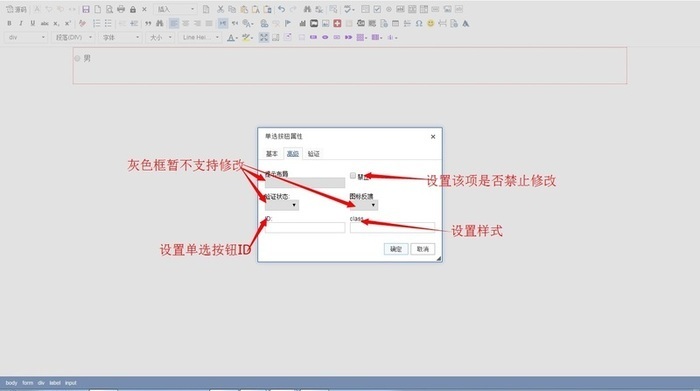700x391 pixels.
Task: Click the 取消 button in the dialog
Action: point(423,249)
